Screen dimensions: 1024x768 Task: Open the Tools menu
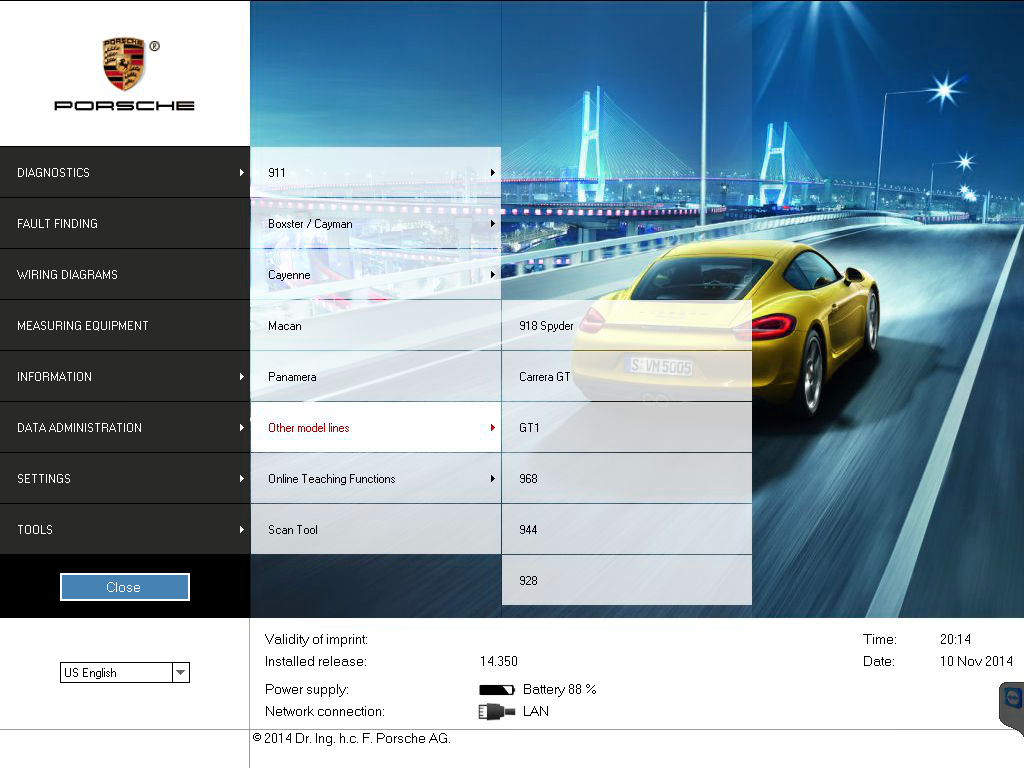(124, 530)
